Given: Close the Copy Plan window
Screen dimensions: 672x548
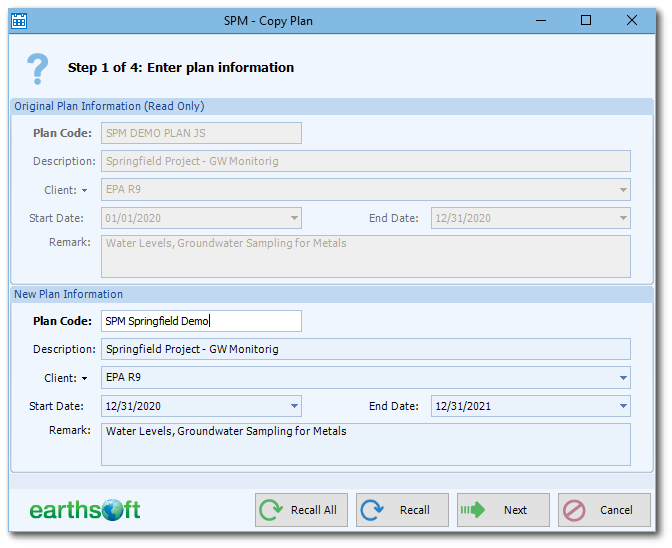Looking at the screenshot, I should point(632,20).
